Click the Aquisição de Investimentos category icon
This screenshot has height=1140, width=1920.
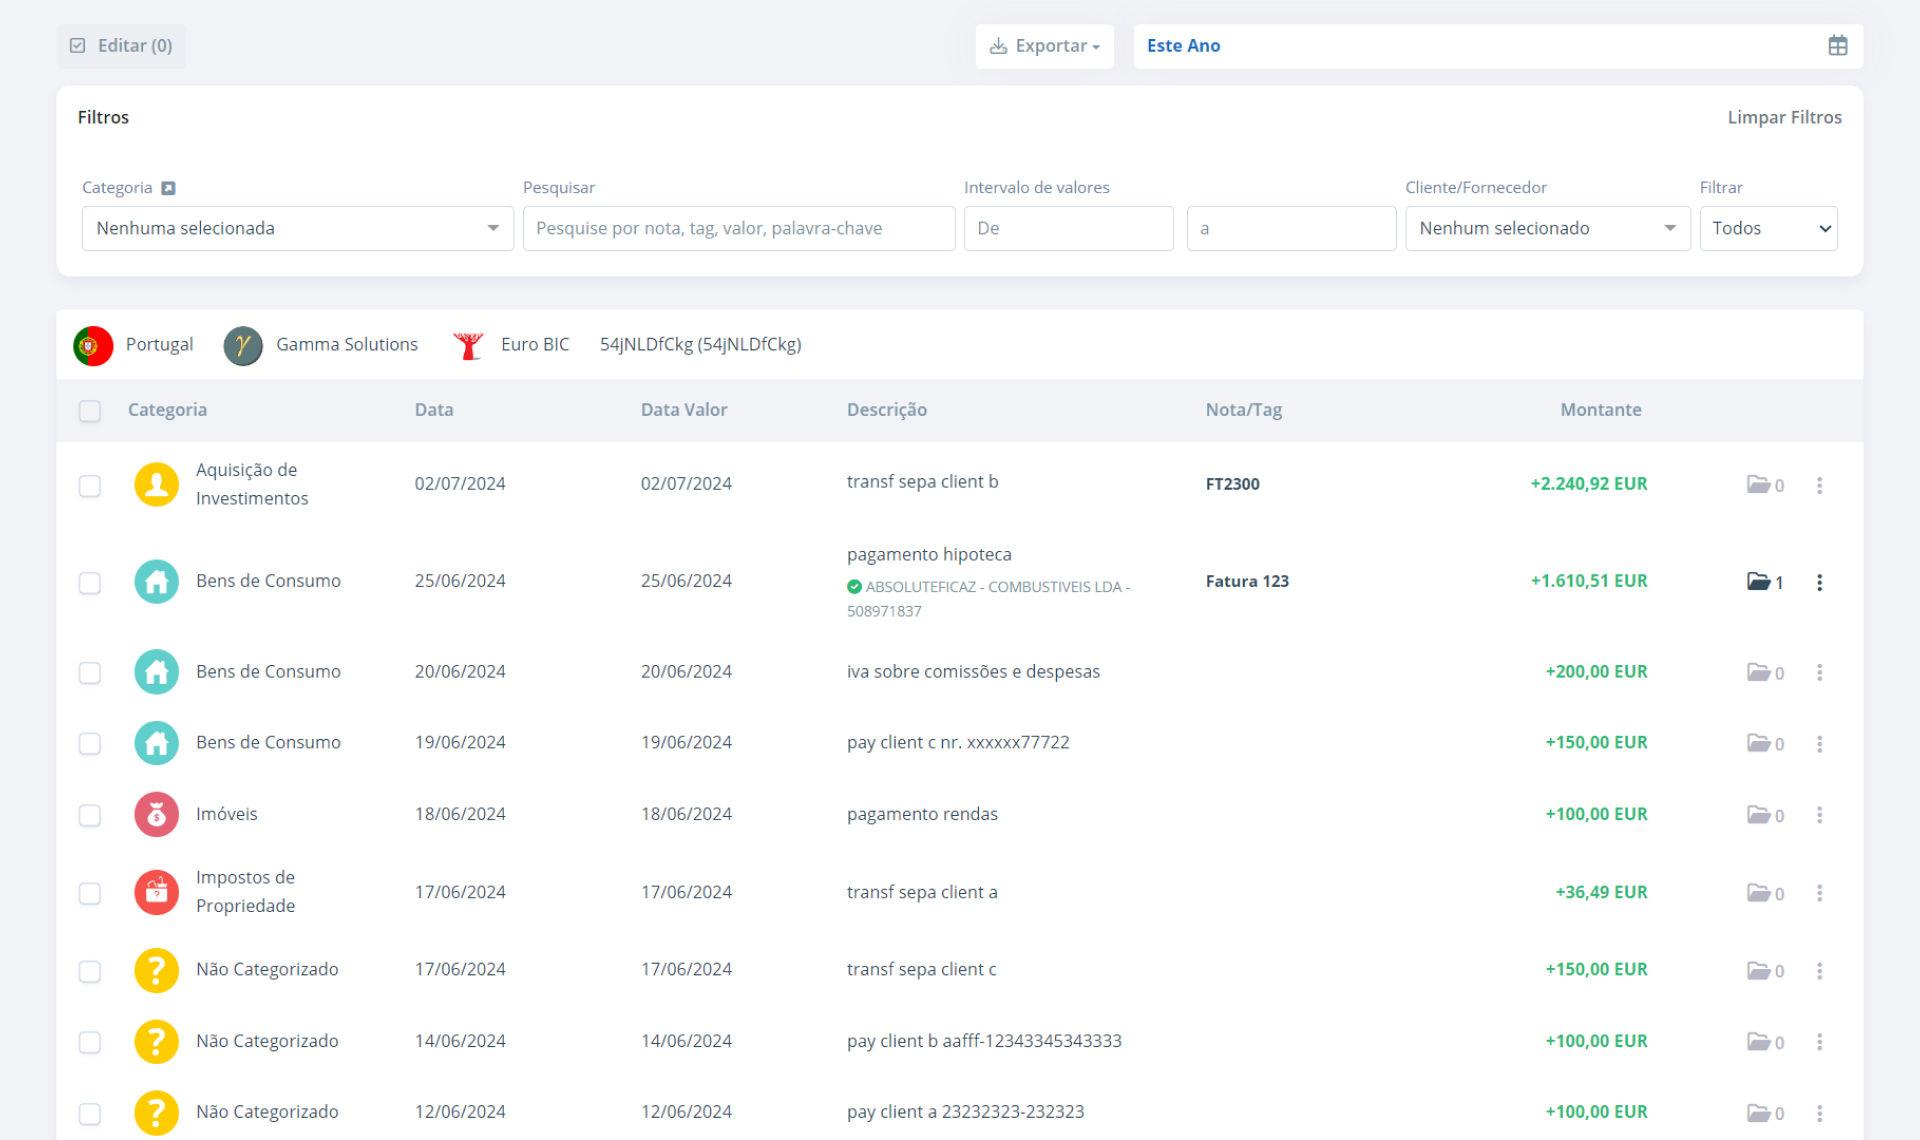point(157,485)
